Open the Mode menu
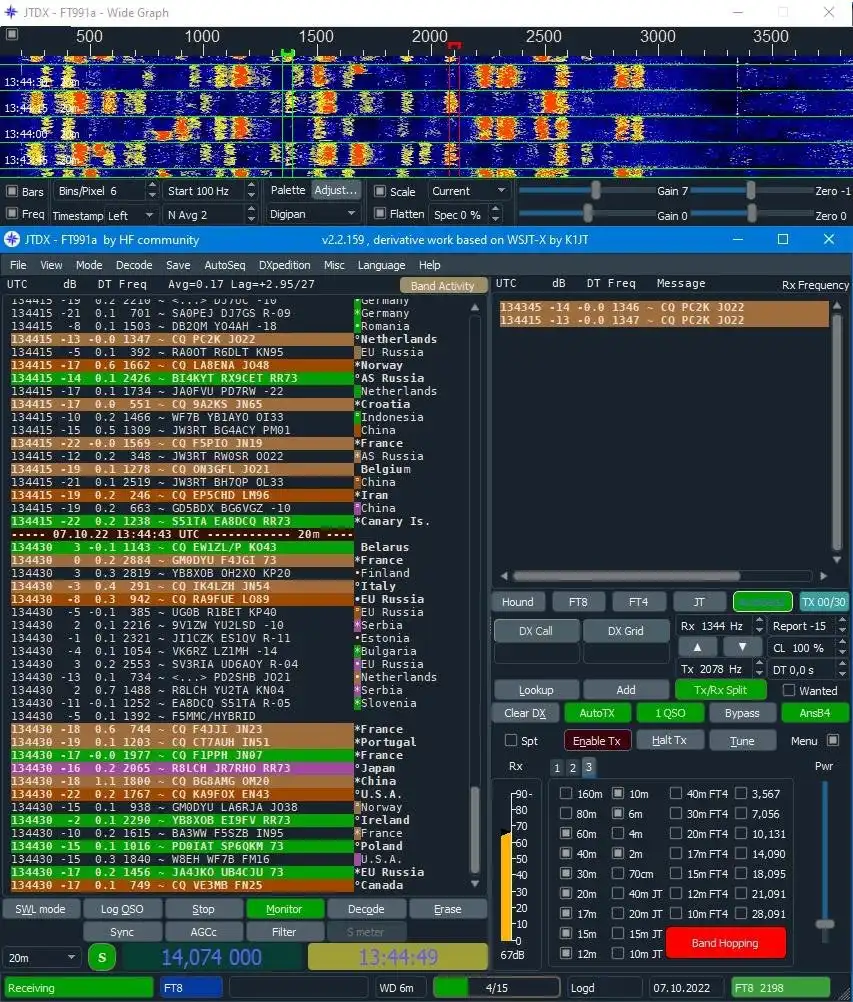Screen dimensions: 853x1002 tap(89, 265)
